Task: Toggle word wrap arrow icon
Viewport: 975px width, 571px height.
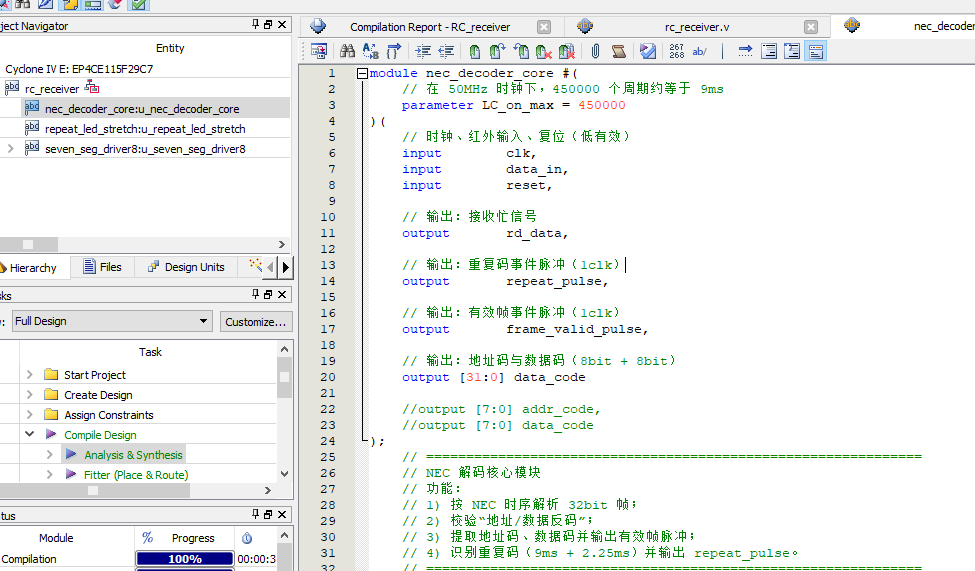Action: tap(745, 51)
